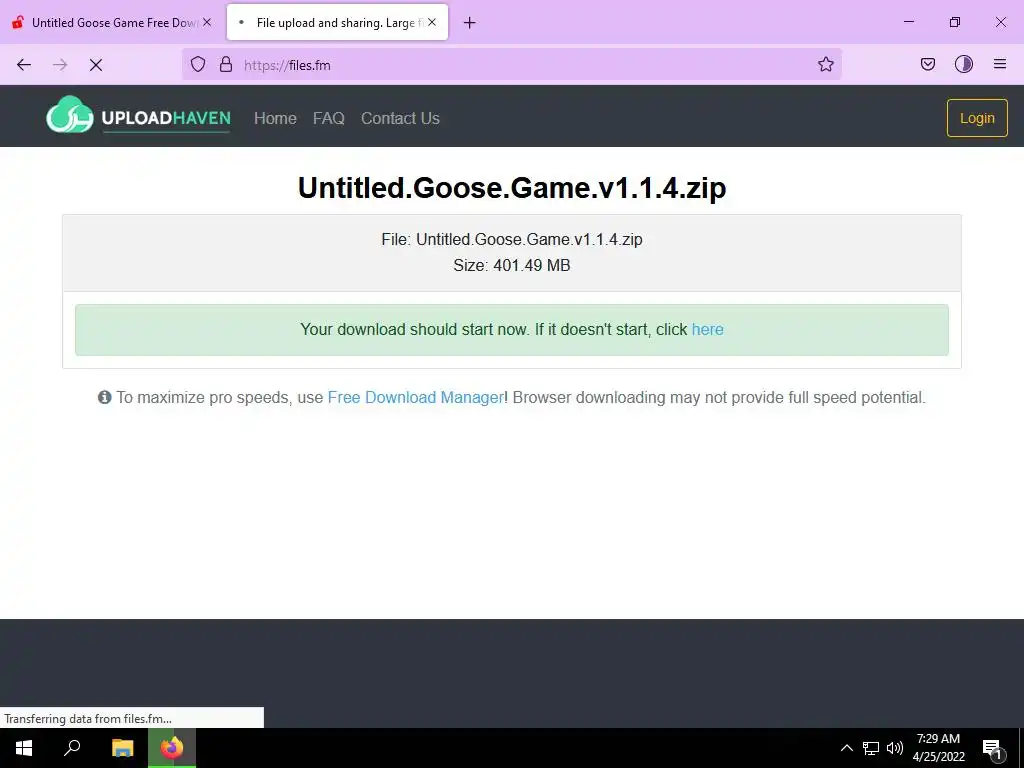Close the Untitled Goose Game tab
The image size is (1024, 768).
(207, 22)
